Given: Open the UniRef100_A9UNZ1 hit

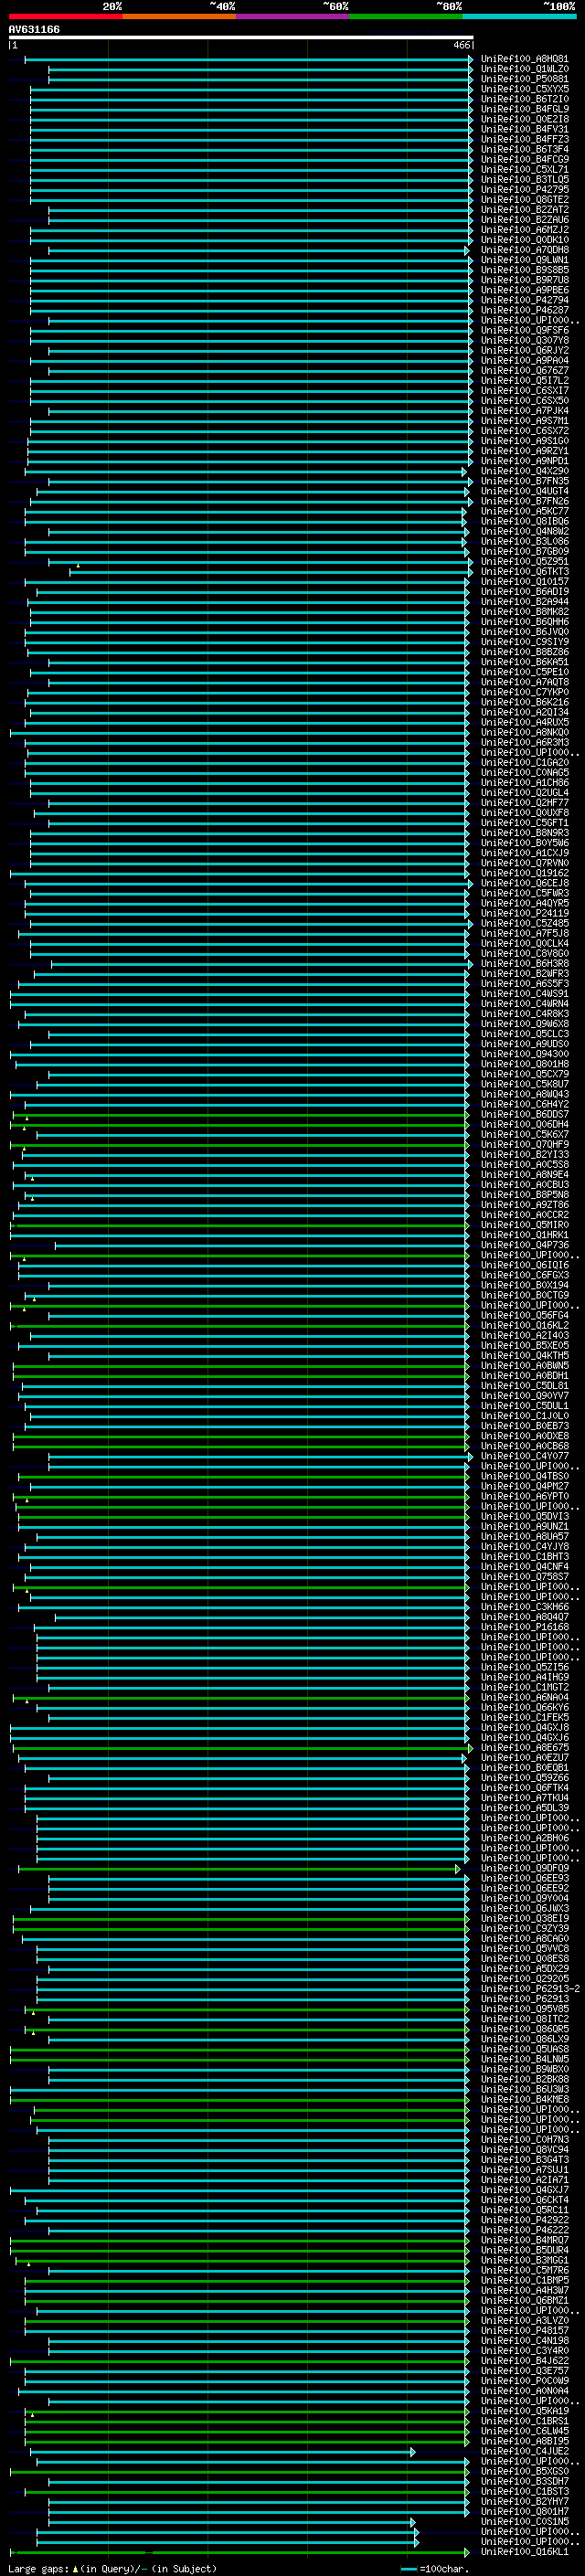Looking at the screenshot, I should 524,1526.
